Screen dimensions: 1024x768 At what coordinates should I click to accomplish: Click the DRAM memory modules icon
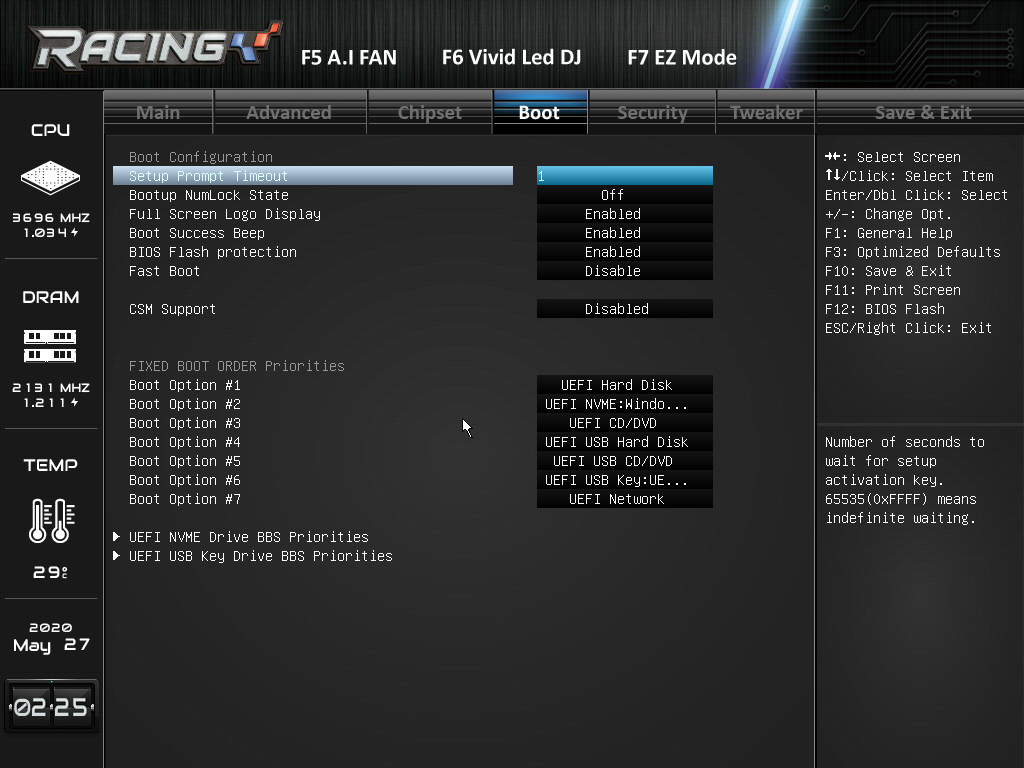coord(50,346)
